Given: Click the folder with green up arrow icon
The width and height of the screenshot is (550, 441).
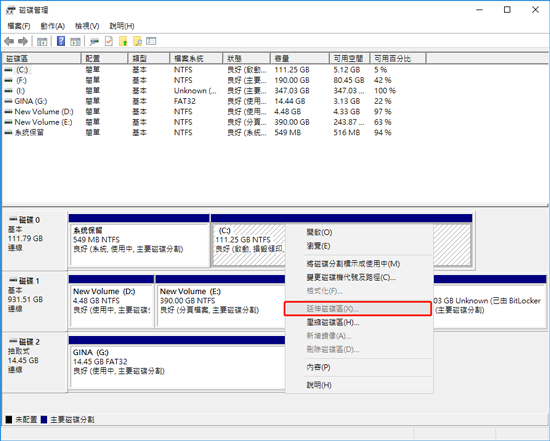Looking at the screenshot, I should point(123,41).
